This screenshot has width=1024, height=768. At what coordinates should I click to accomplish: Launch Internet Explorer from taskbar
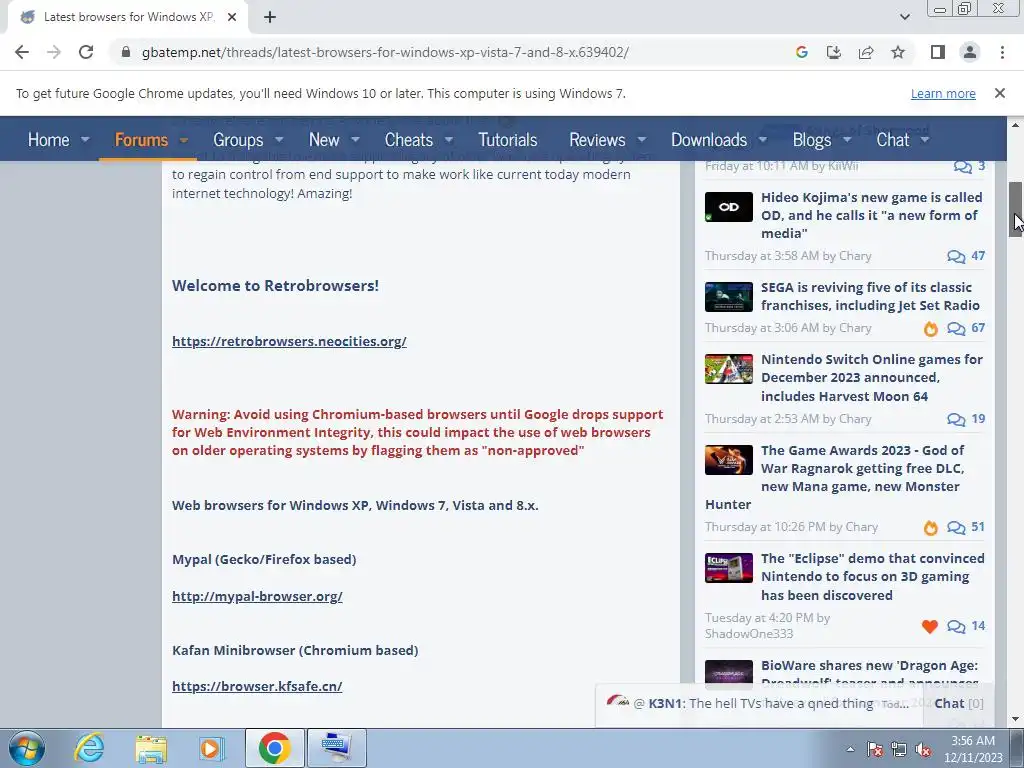pyautogui.click(x=89, y=748)
